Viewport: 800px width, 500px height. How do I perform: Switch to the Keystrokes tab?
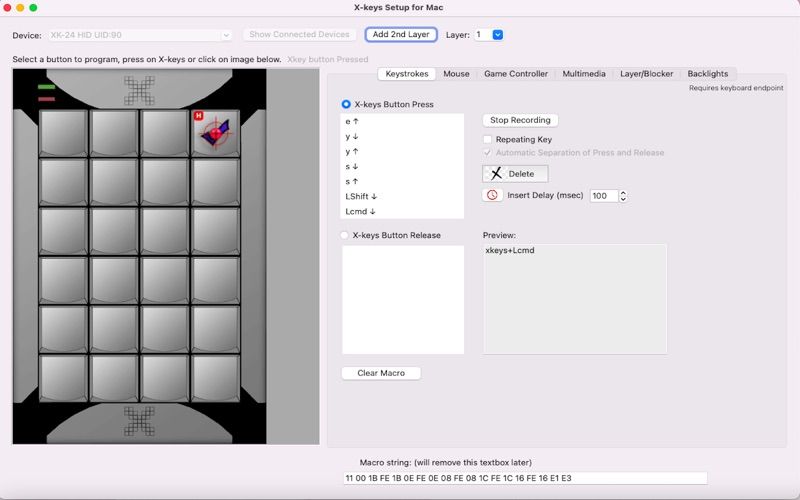407,74
